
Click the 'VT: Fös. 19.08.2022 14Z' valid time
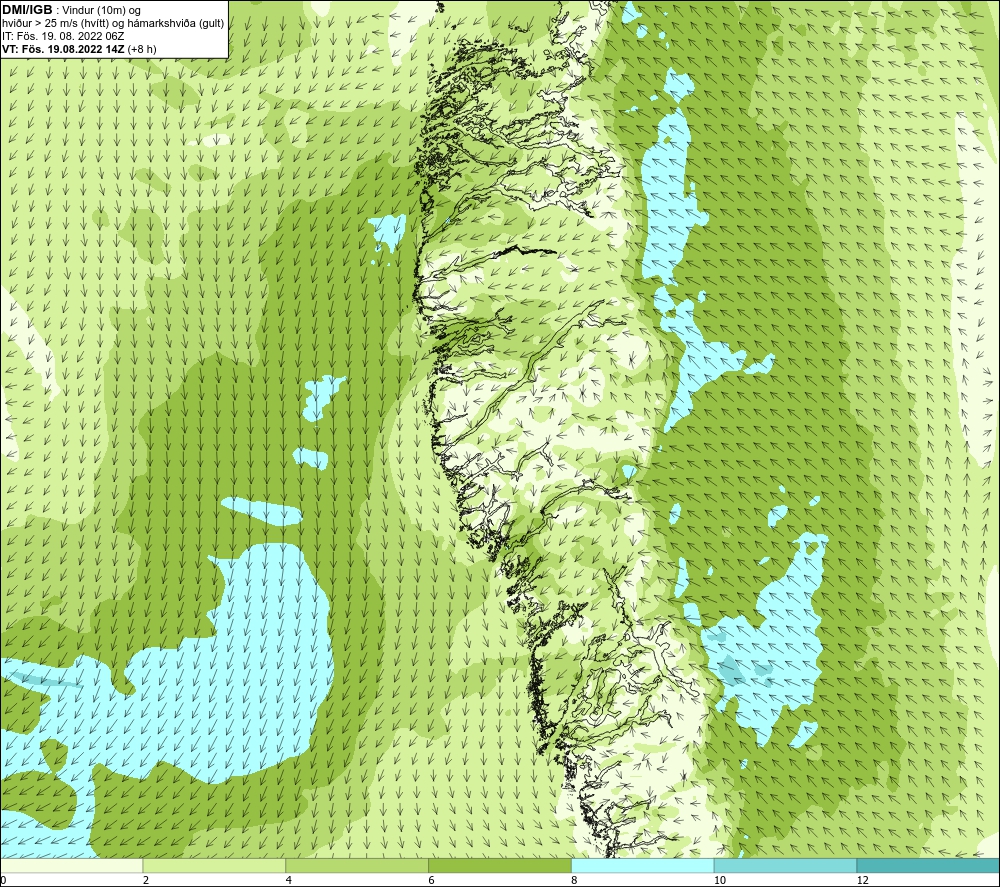pos(63,48)
